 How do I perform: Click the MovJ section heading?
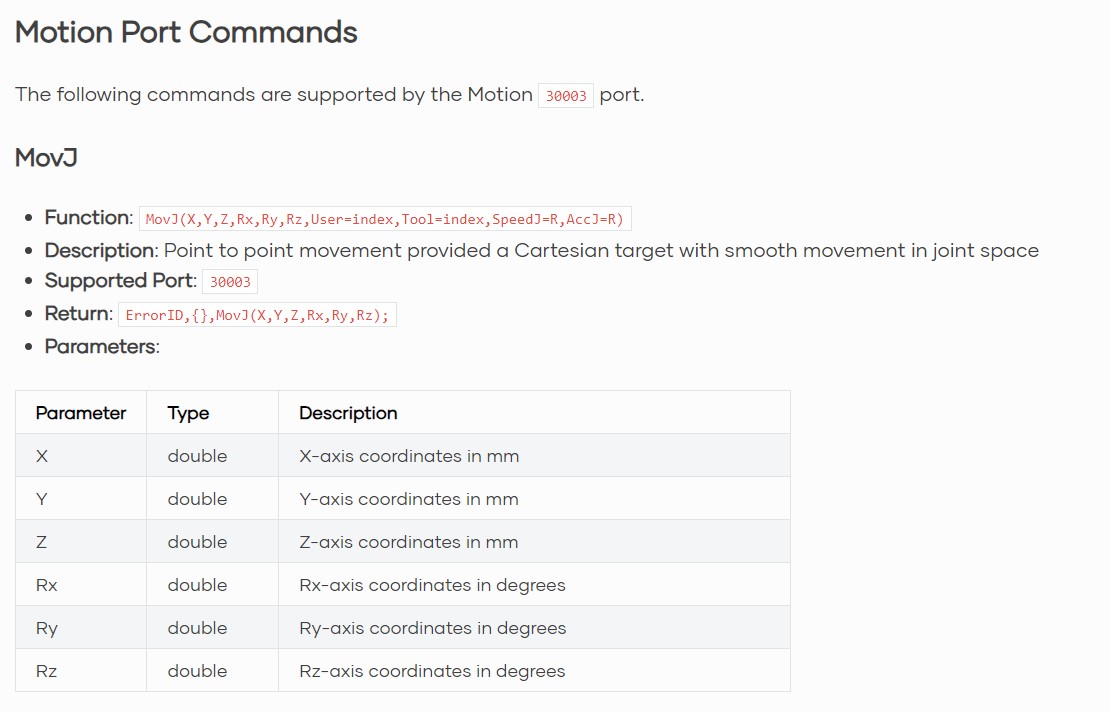(46, 157)
